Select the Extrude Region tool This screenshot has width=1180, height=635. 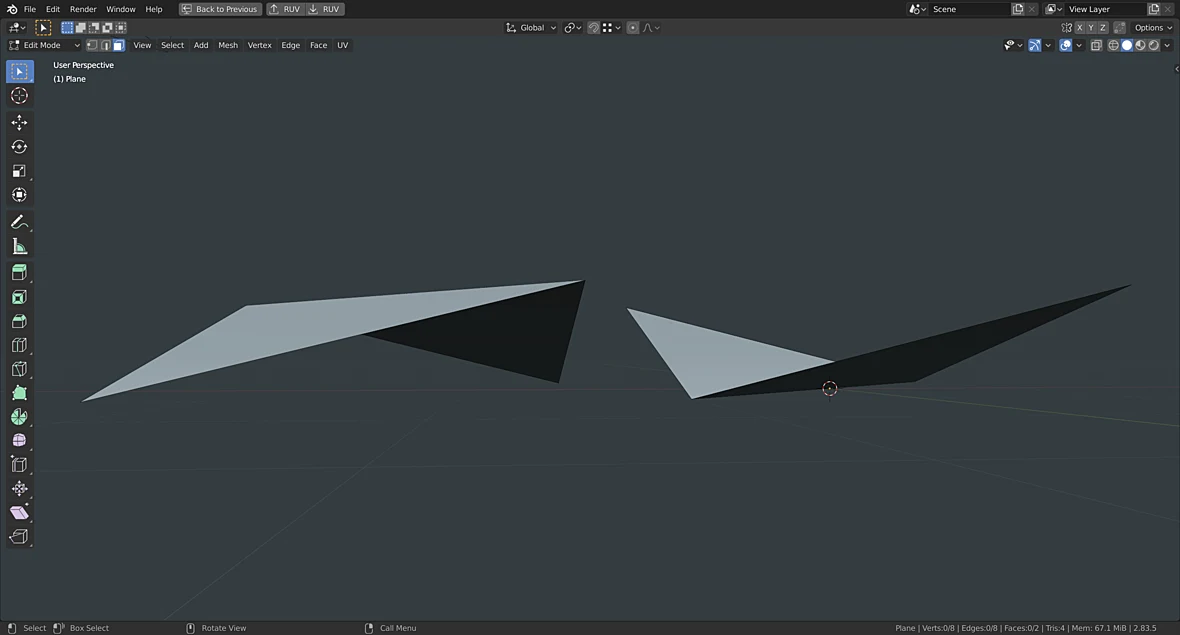(20, 272)
